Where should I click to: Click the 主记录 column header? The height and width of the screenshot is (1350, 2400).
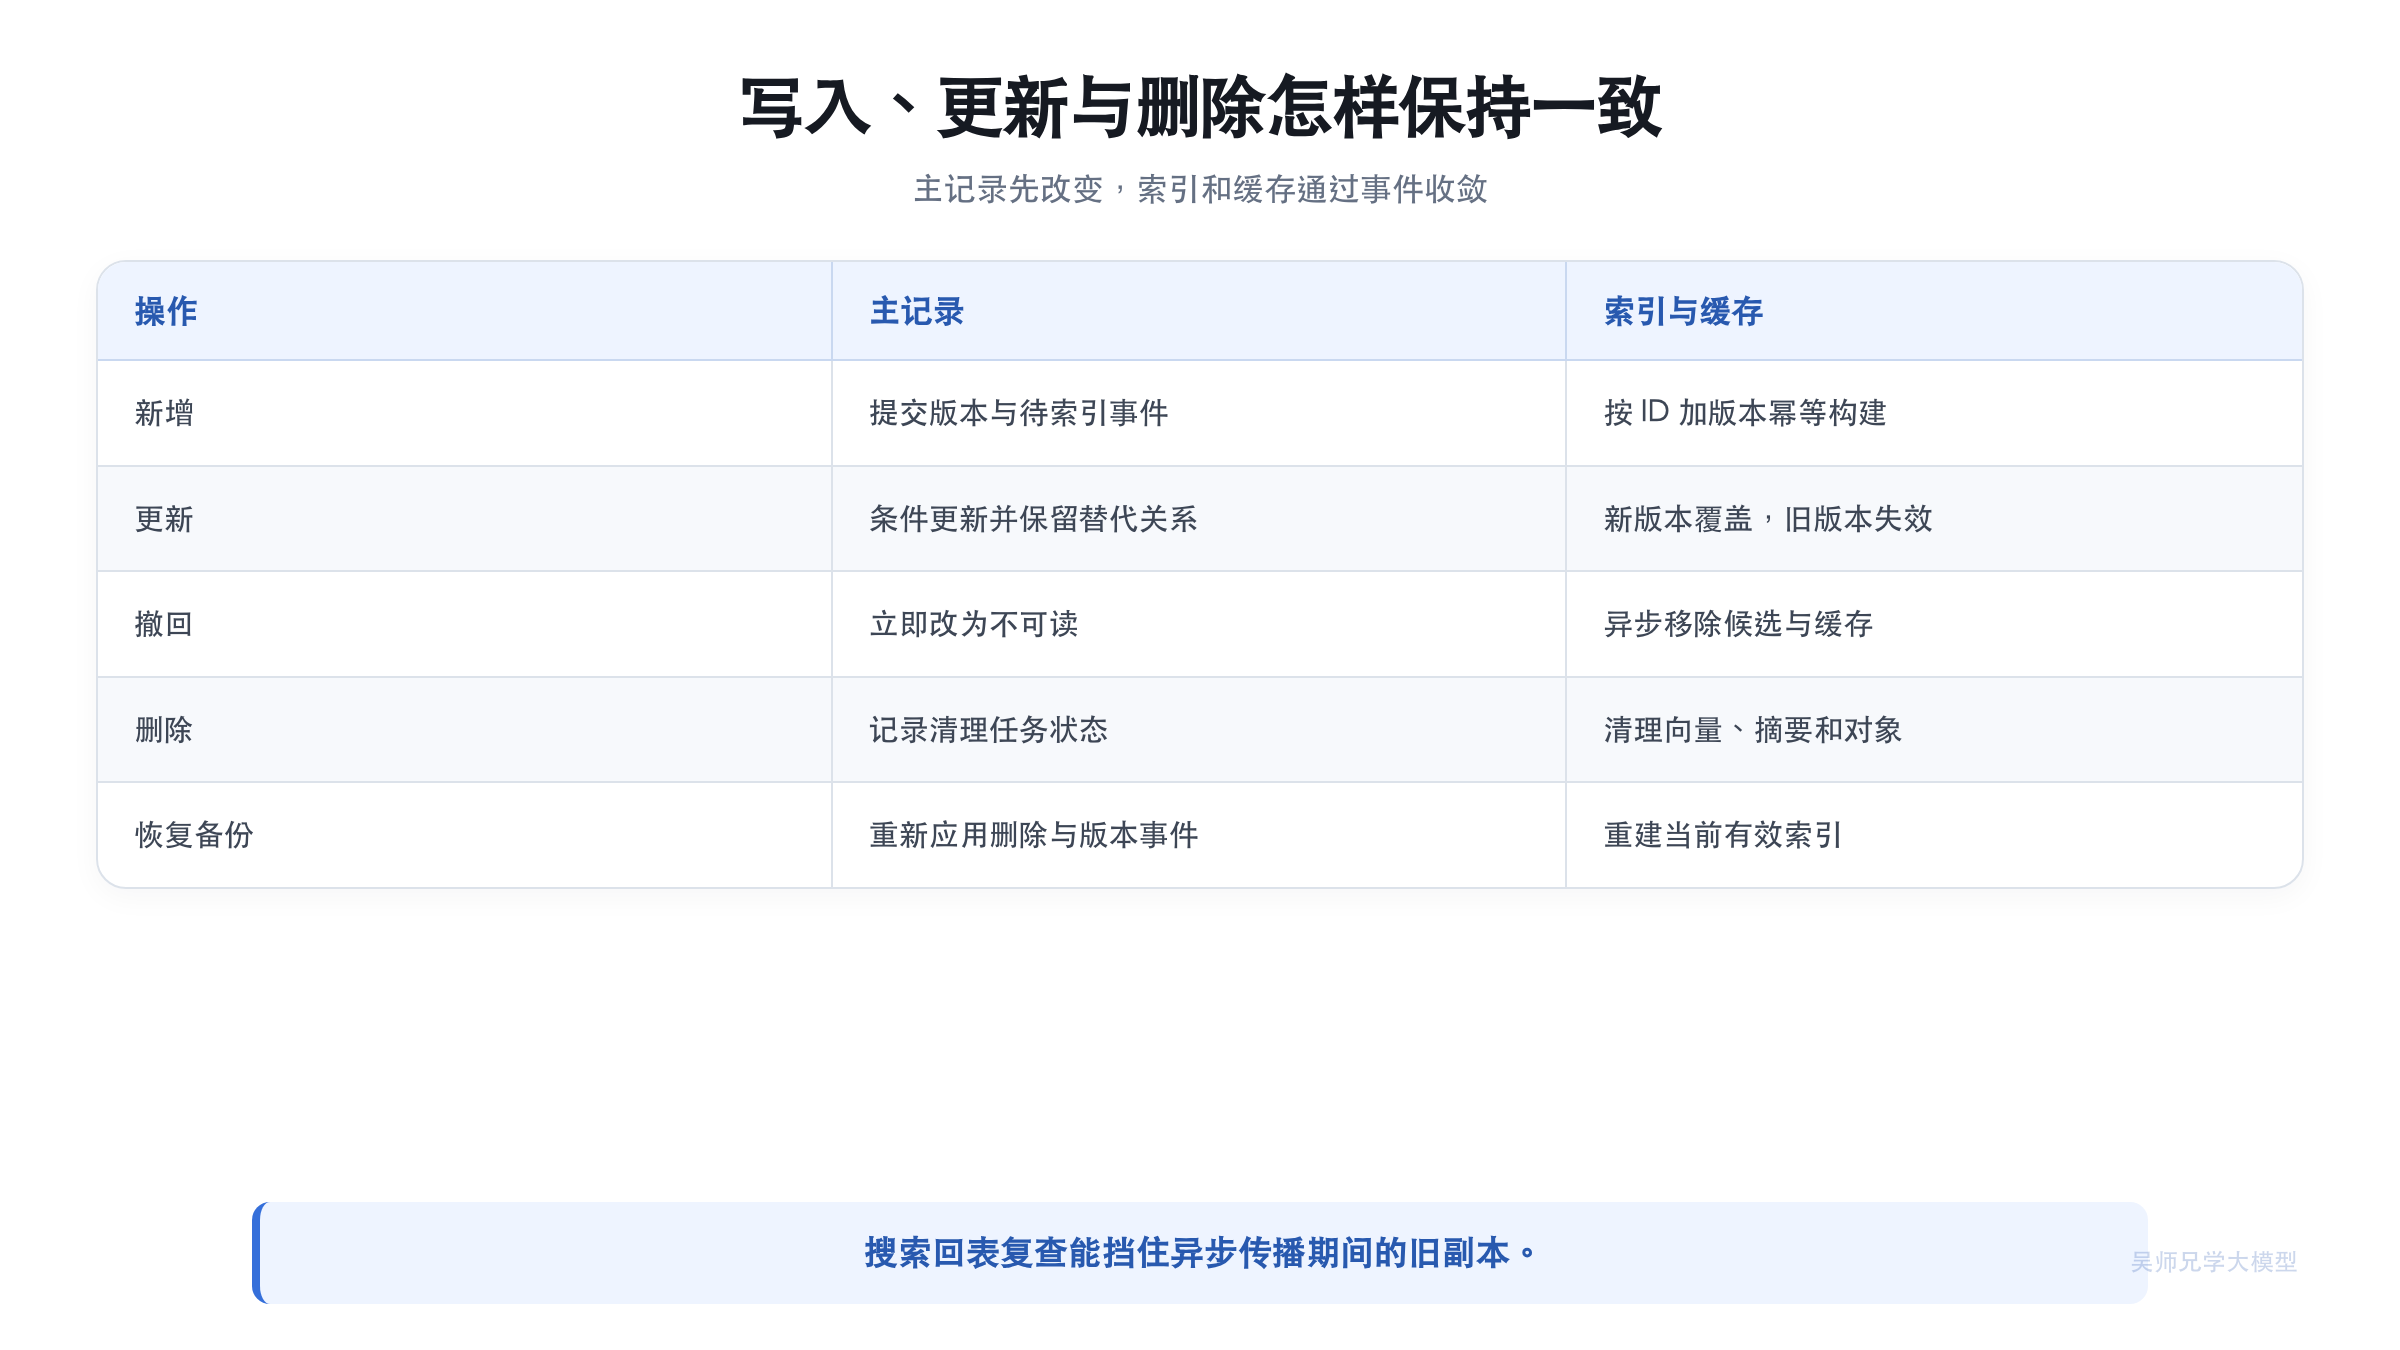(x=1199, y=311)
